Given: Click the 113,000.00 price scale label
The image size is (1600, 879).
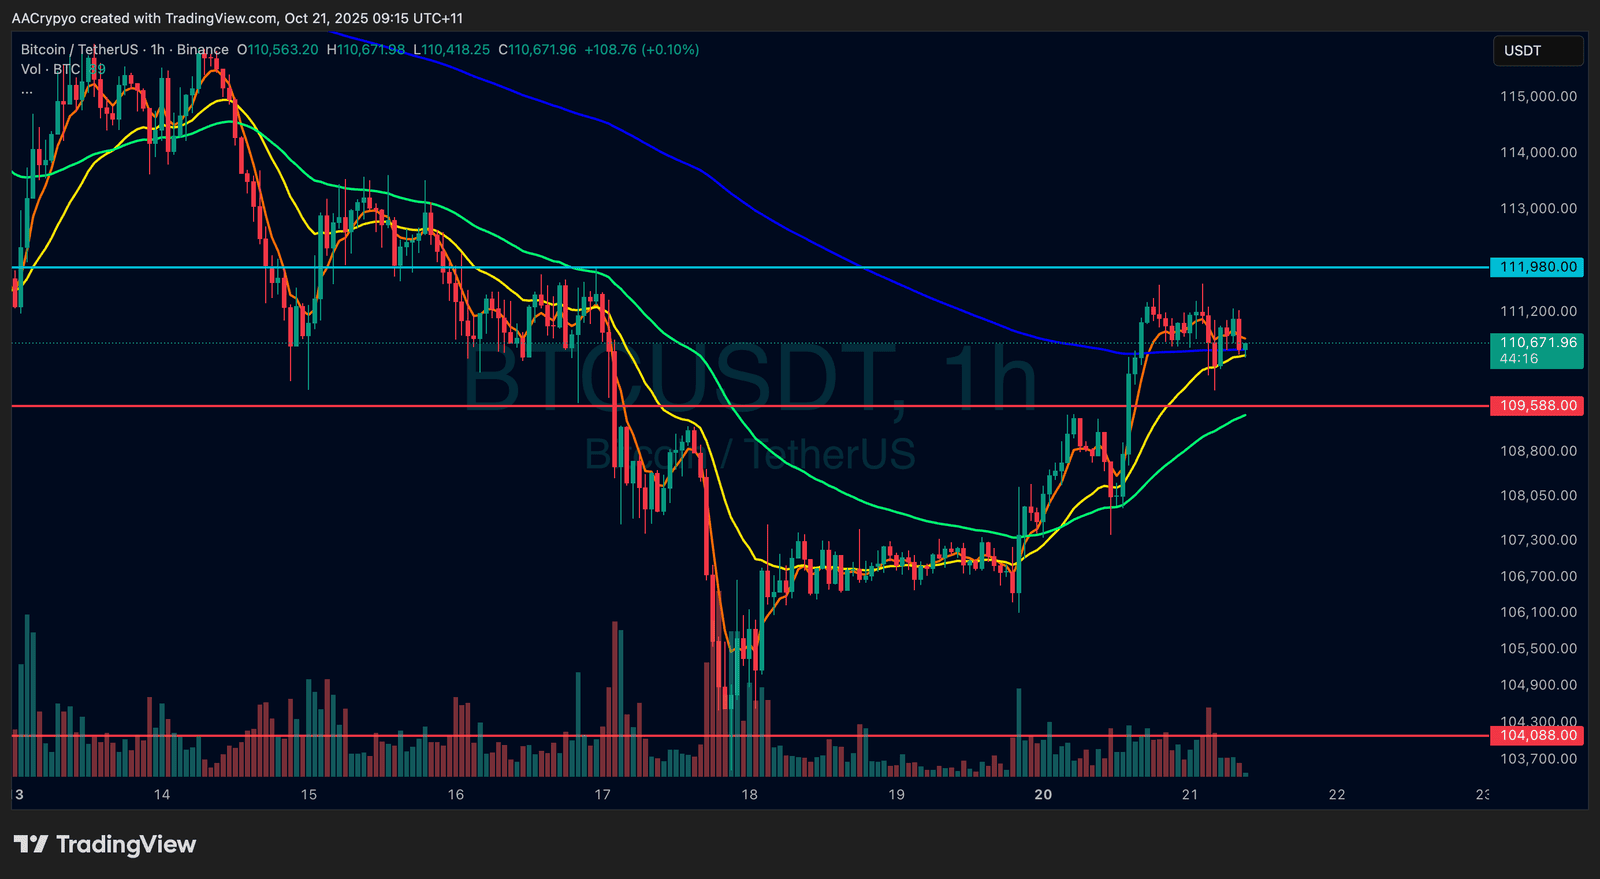Looking at the screenshot, I should (1538, 209).
